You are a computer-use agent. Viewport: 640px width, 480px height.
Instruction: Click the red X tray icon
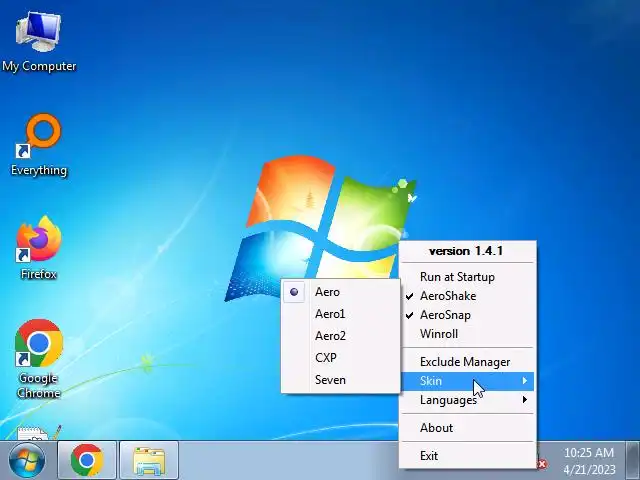pyautogui.click(x=542, y=464)
